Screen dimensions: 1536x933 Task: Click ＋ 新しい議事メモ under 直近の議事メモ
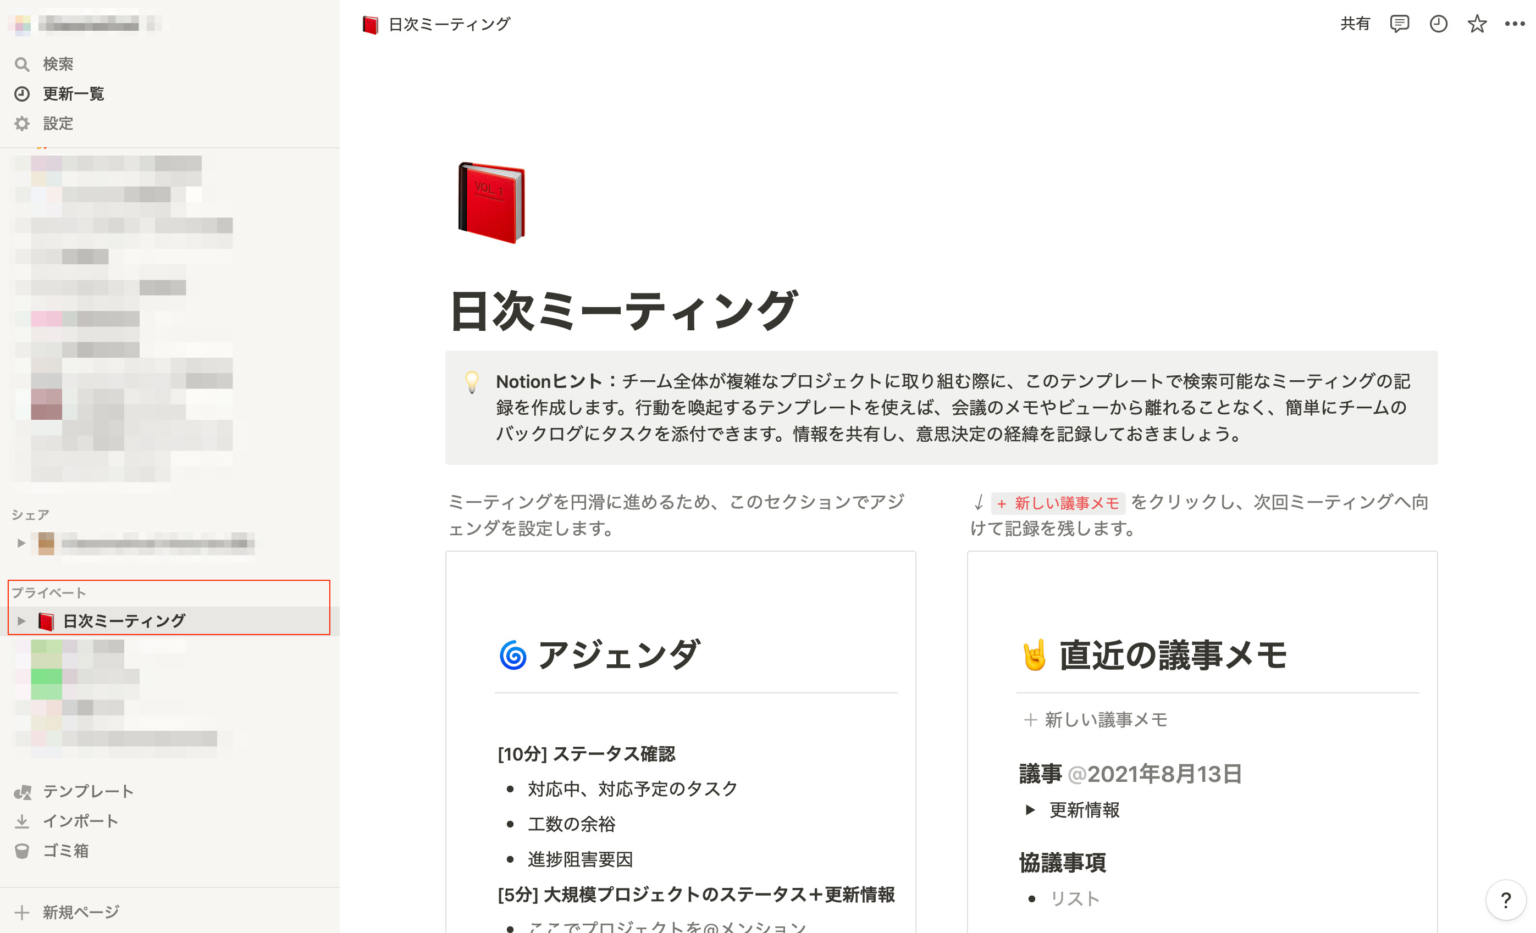pyautogui.click(x=1095, y=719)
